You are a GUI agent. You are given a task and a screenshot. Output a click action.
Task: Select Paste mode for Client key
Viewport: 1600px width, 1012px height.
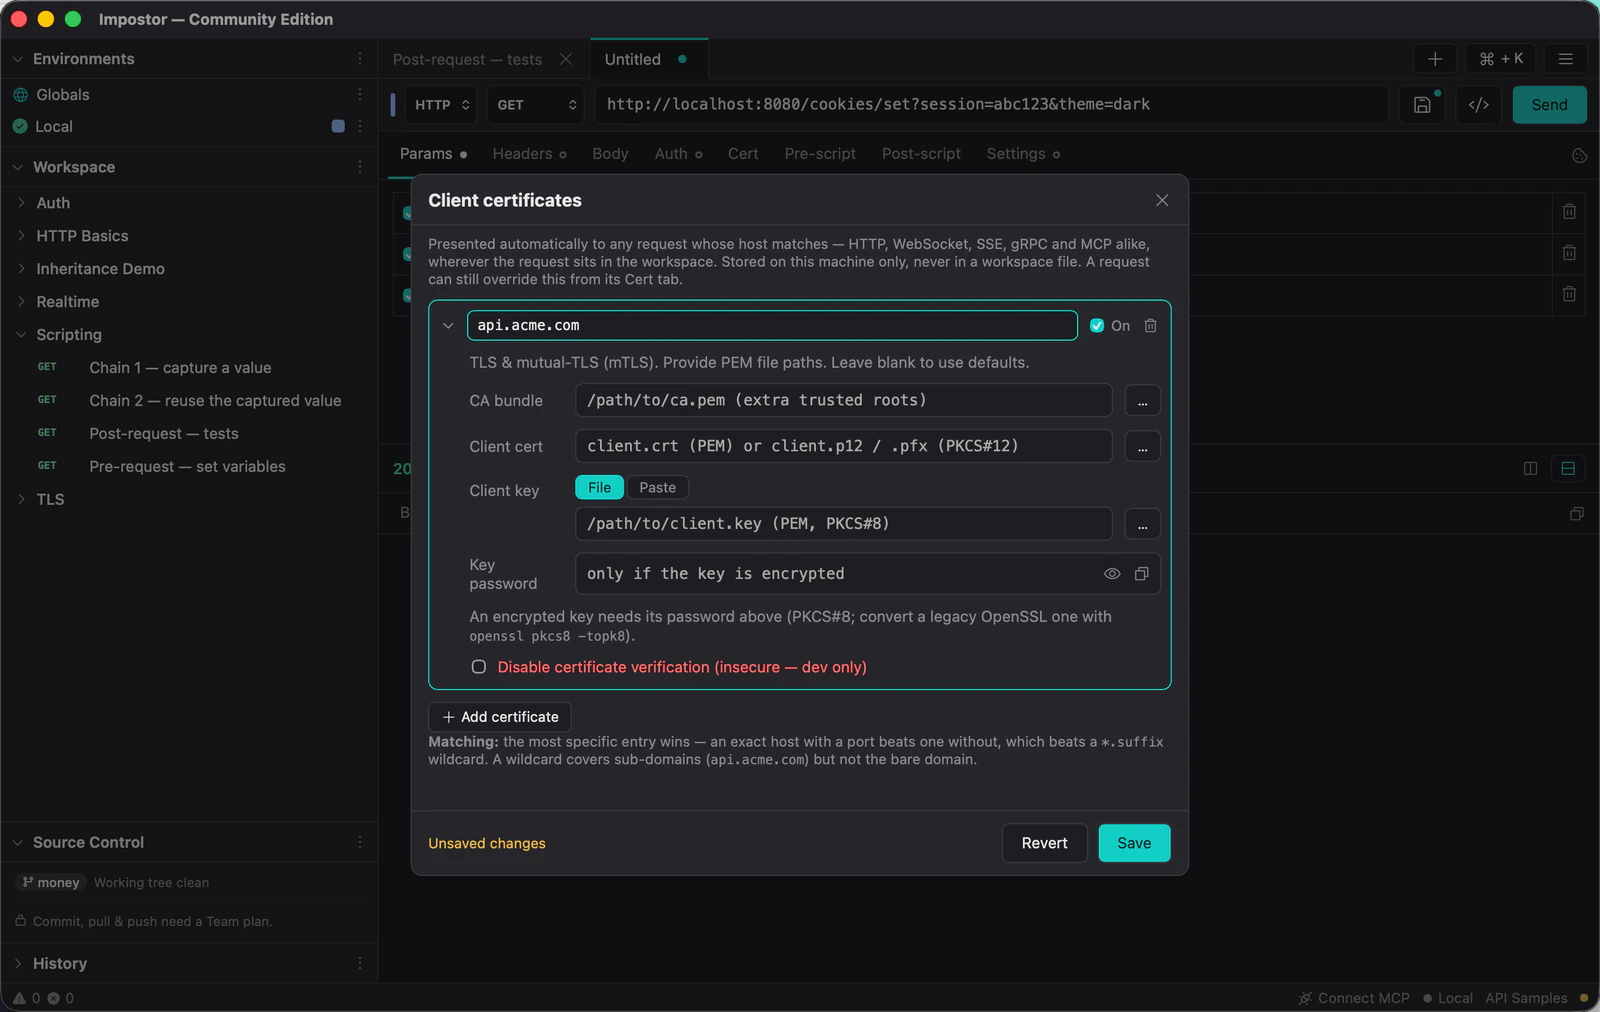657,487
